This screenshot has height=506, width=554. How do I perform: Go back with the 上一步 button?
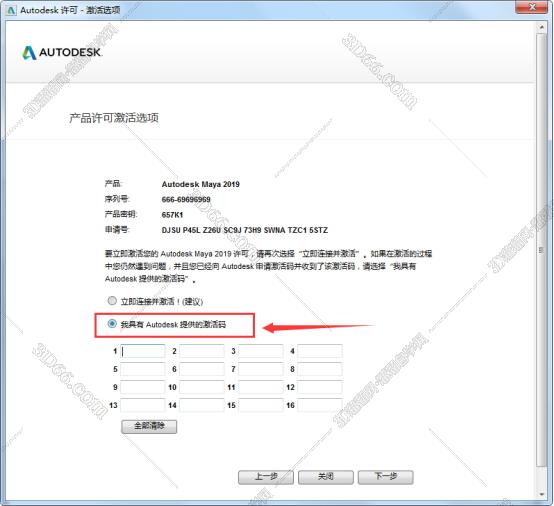[x=266, y=477]
